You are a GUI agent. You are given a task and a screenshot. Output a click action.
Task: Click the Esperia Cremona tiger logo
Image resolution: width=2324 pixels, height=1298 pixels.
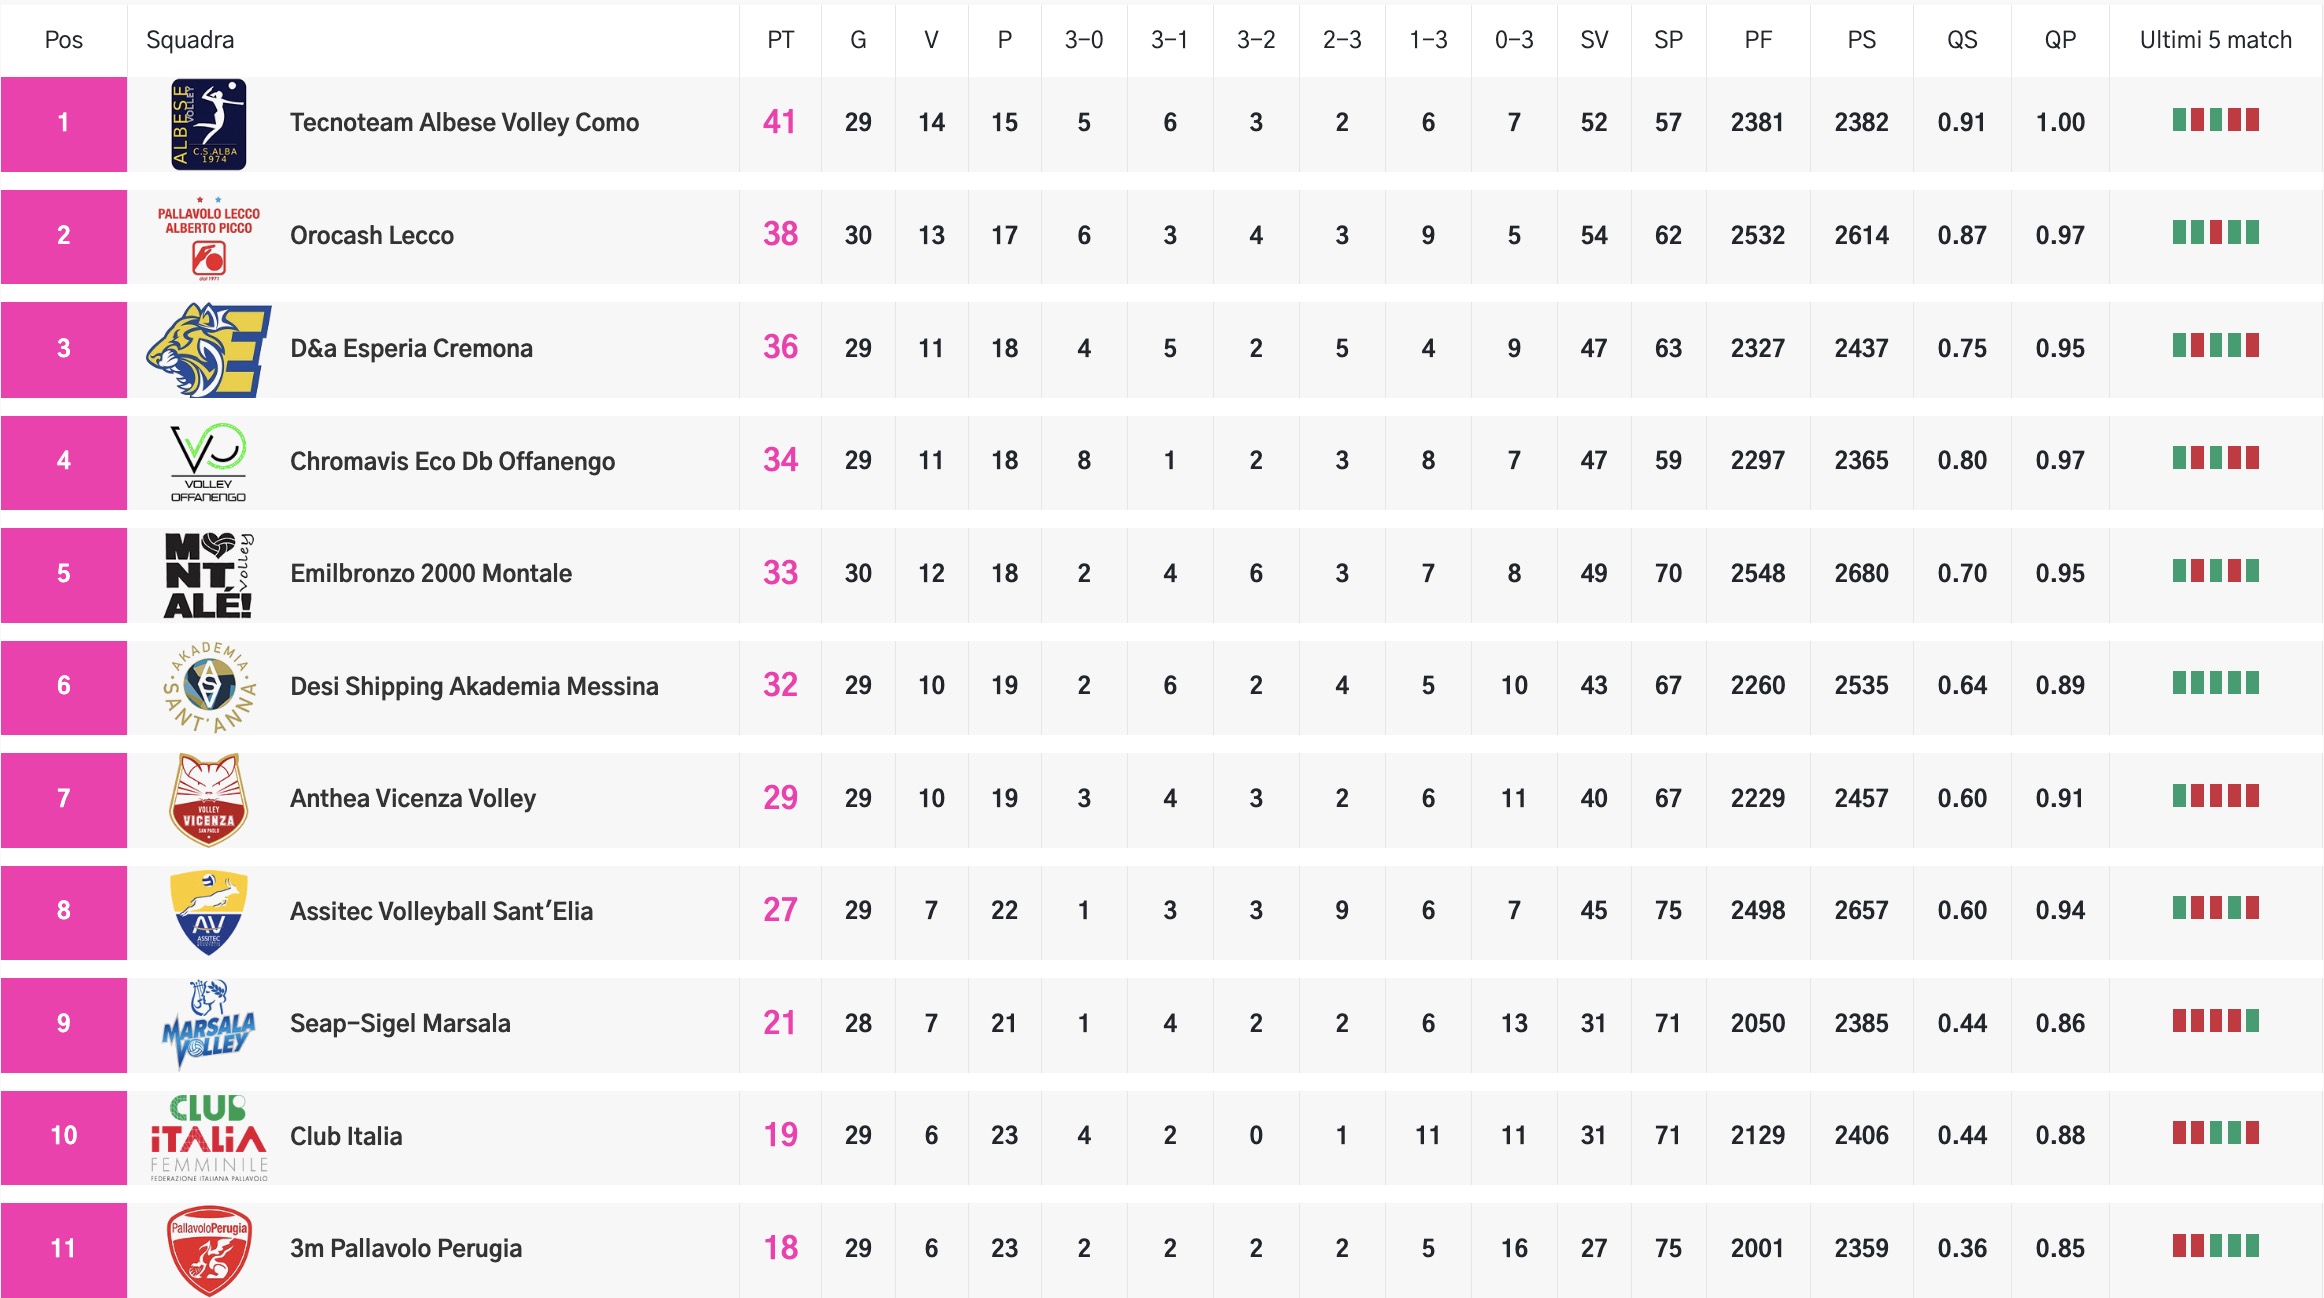click(208, 350)
